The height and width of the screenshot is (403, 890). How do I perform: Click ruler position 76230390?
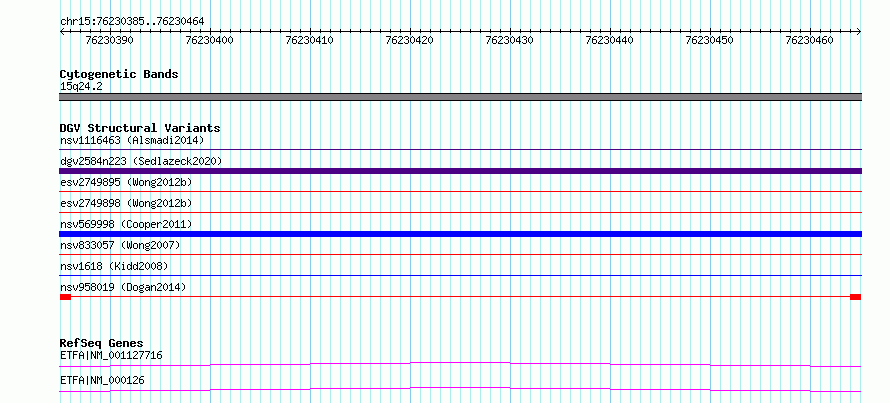110,40
